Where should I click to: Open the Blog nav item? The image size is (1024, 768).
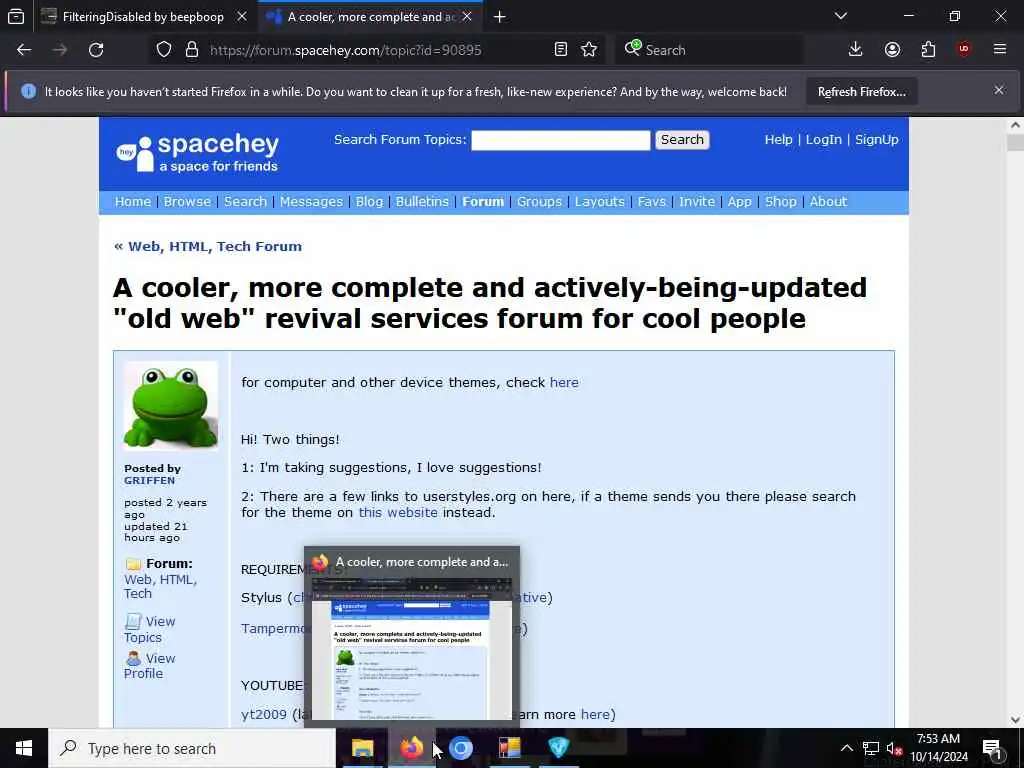(x=370, y=202)
